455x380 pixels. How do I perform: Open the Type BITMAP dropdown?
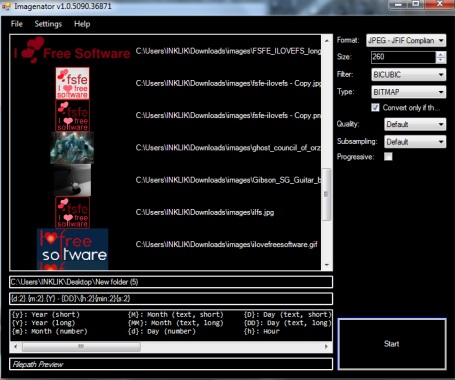point(409,92)
